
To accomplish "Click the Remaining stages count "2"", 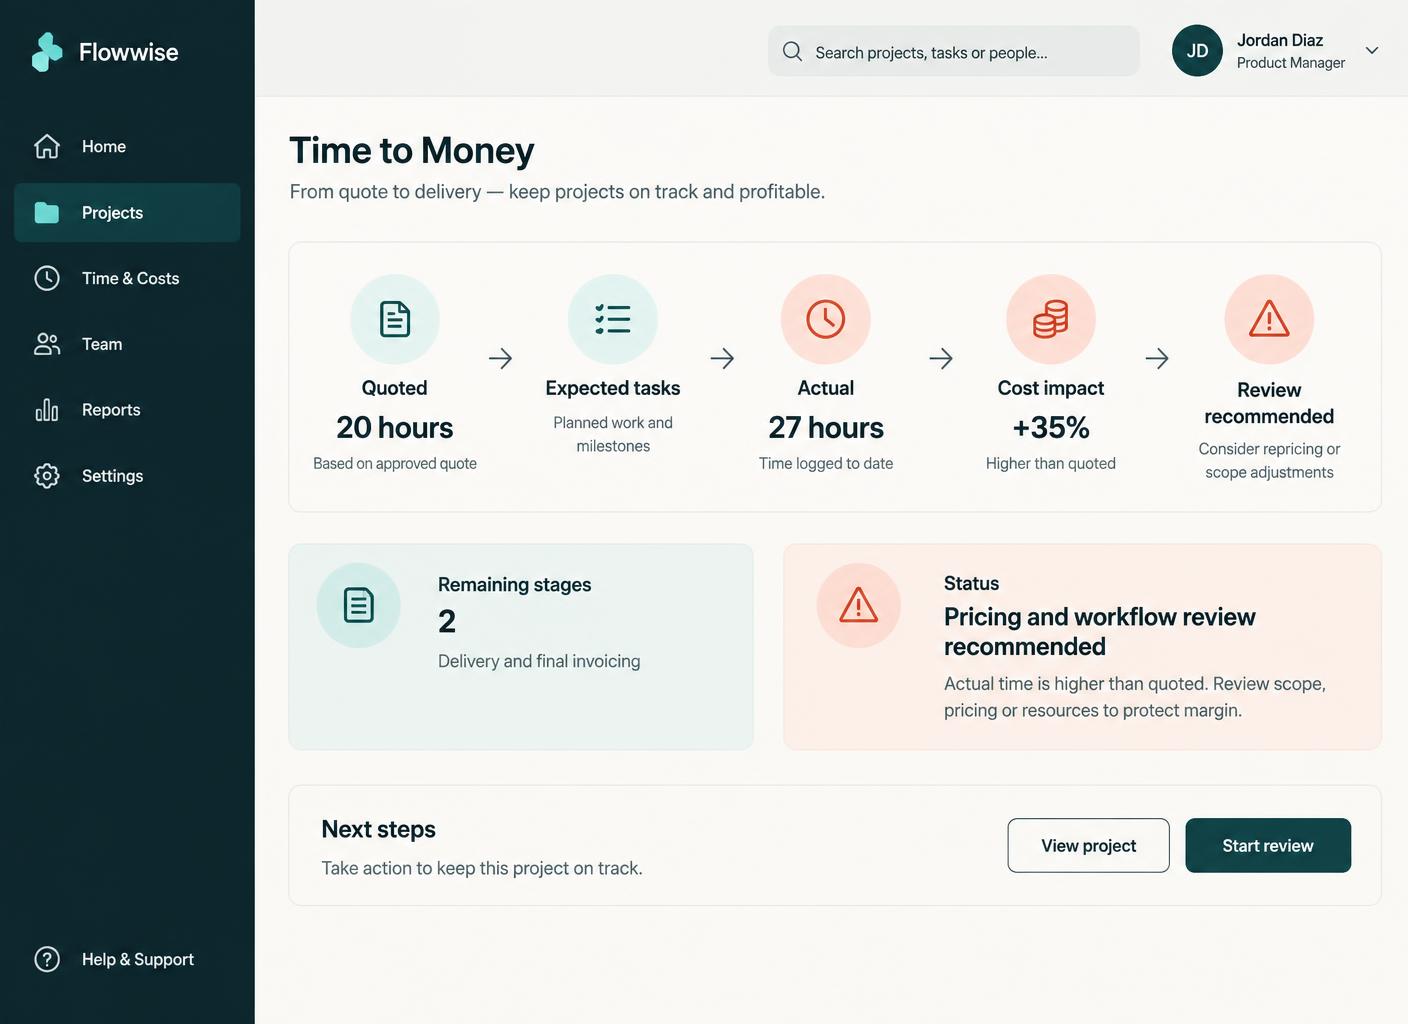I will pyautogui.click(x=447, y=622).
